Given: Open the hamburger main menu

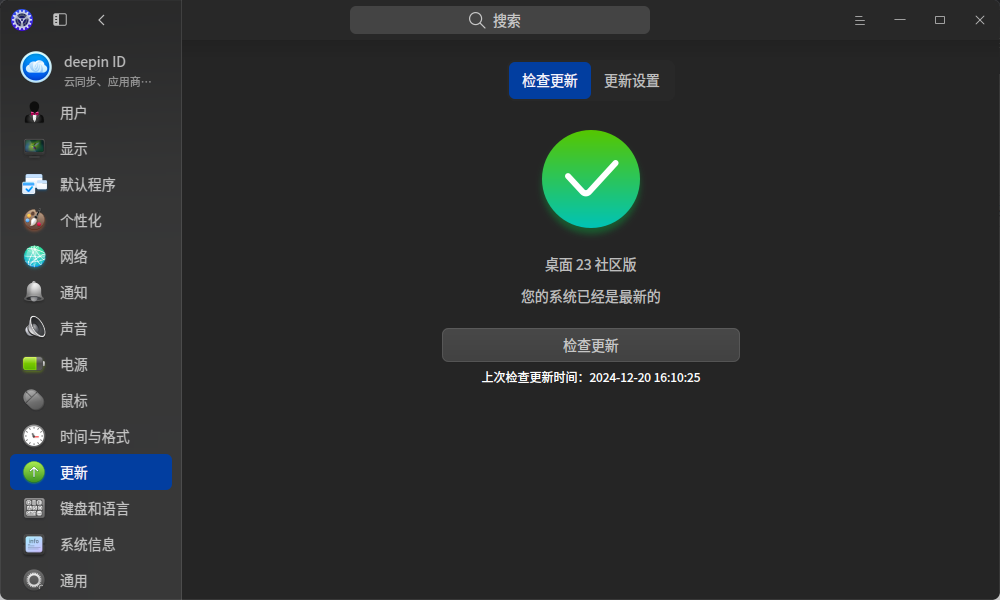Looking at the screenshot, I should [x=860, y=20].
